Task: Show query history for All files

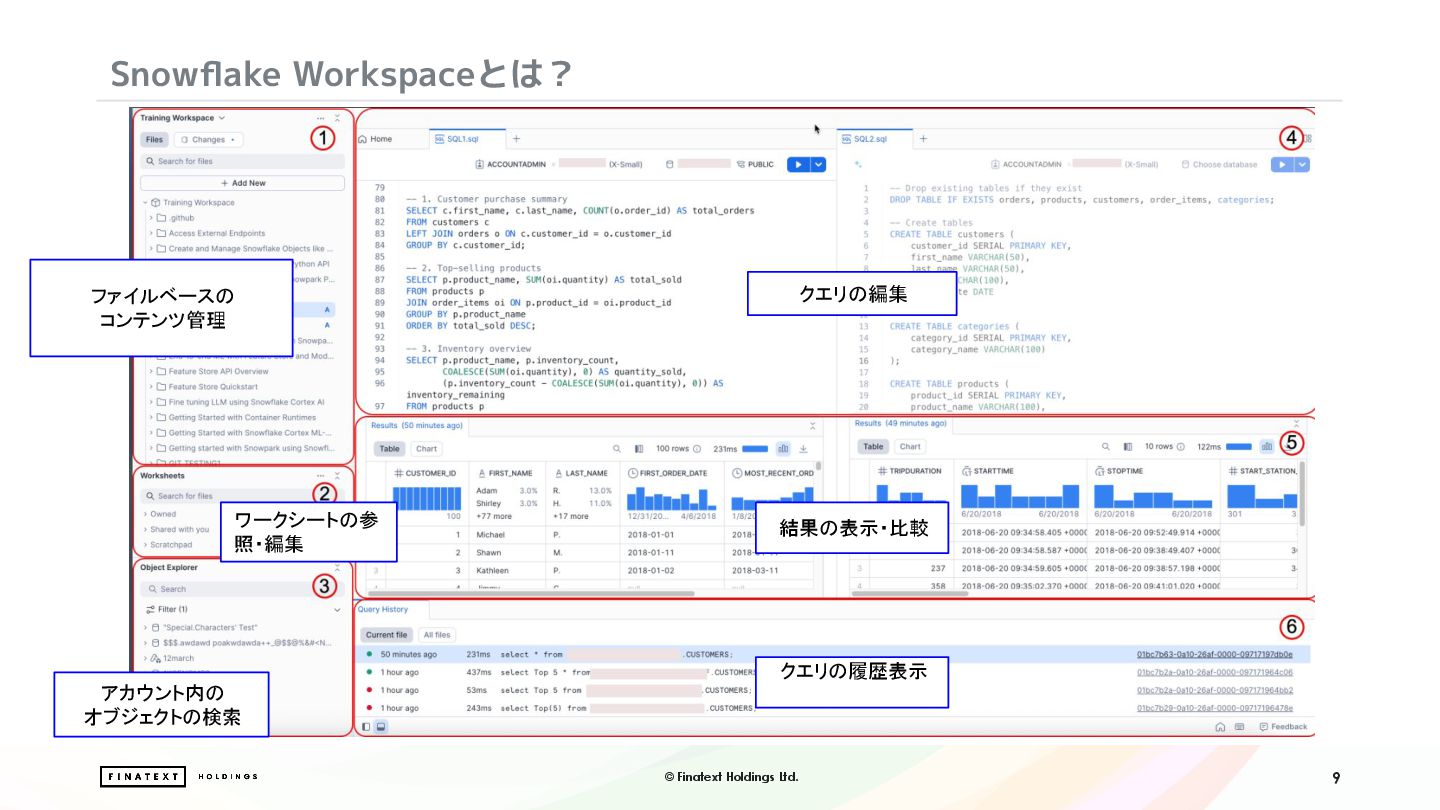Action: point(437,635)
